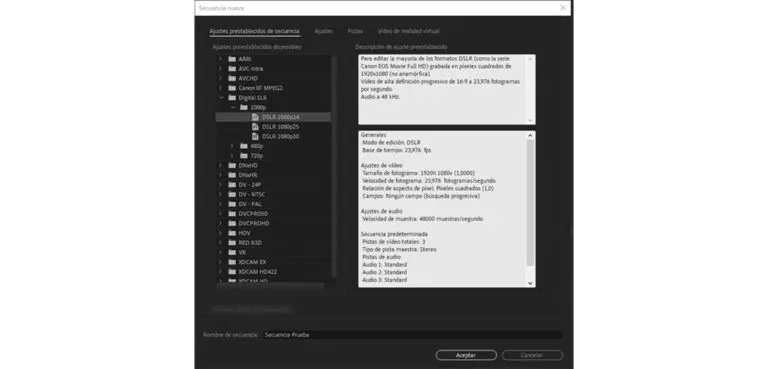Screen dimensions: 768x369
Task: Switch to the Ajustes tab
Action: pos(324,31)
